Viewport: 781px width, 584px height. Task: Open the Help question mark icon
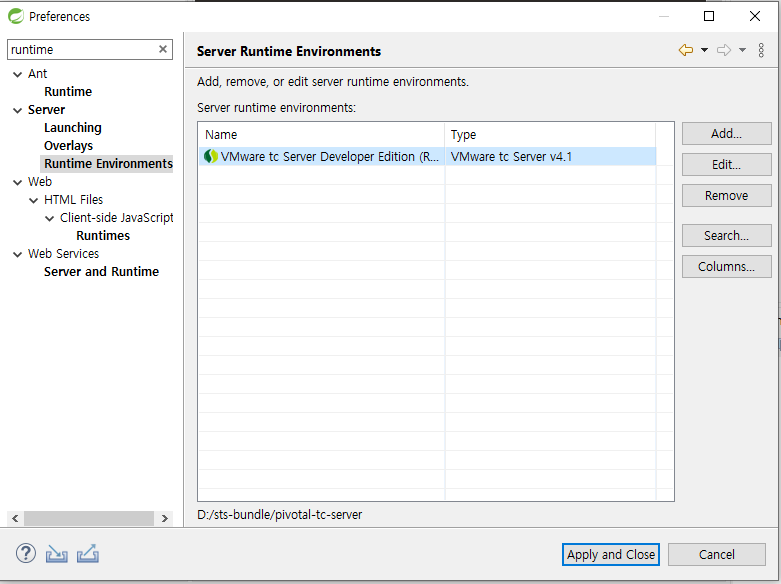pos(25,553)
